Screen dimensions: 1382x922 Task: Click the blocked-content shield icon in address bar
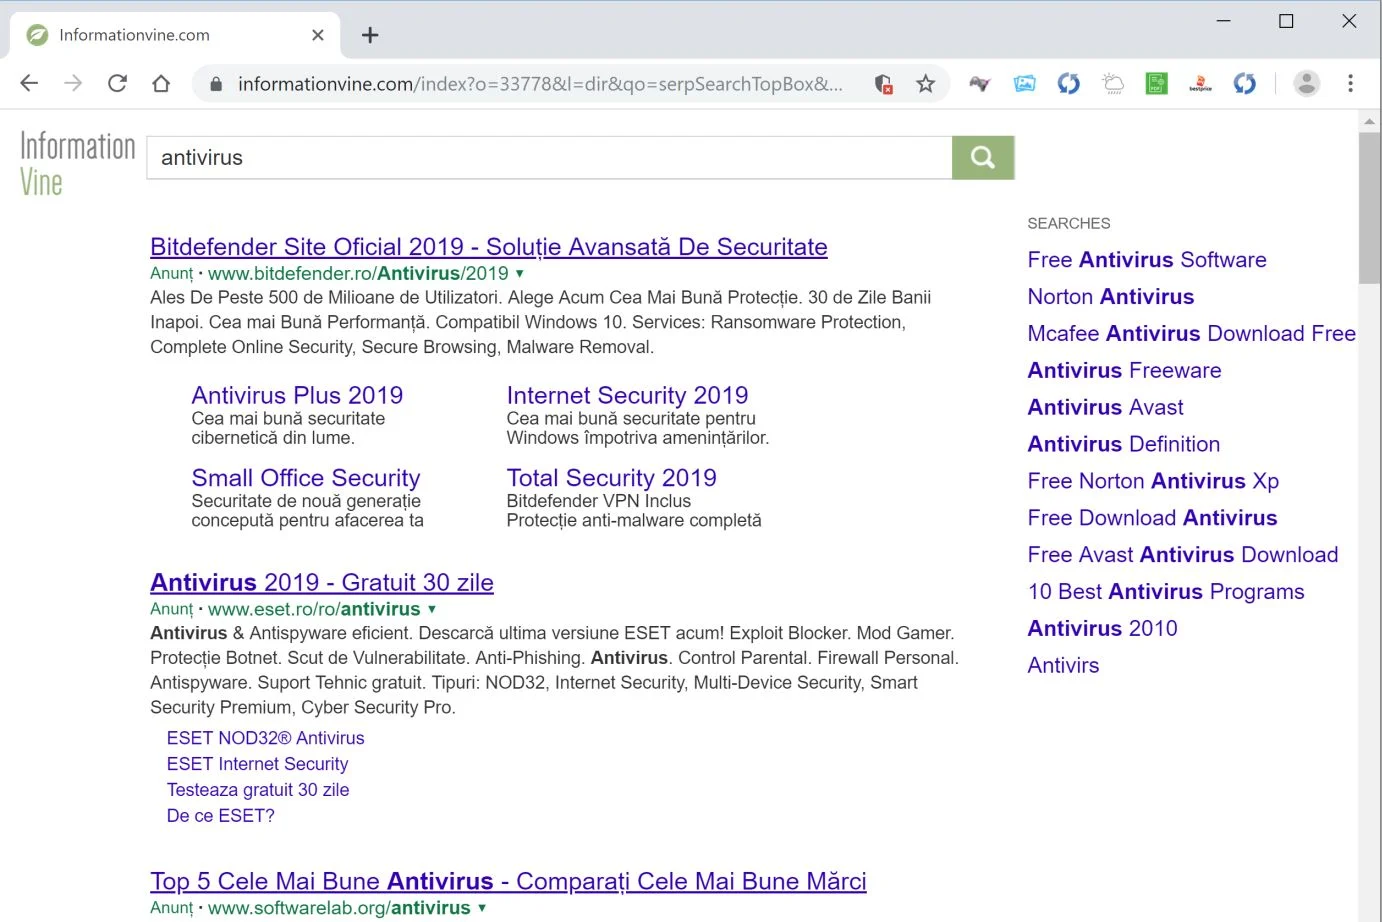883,84
